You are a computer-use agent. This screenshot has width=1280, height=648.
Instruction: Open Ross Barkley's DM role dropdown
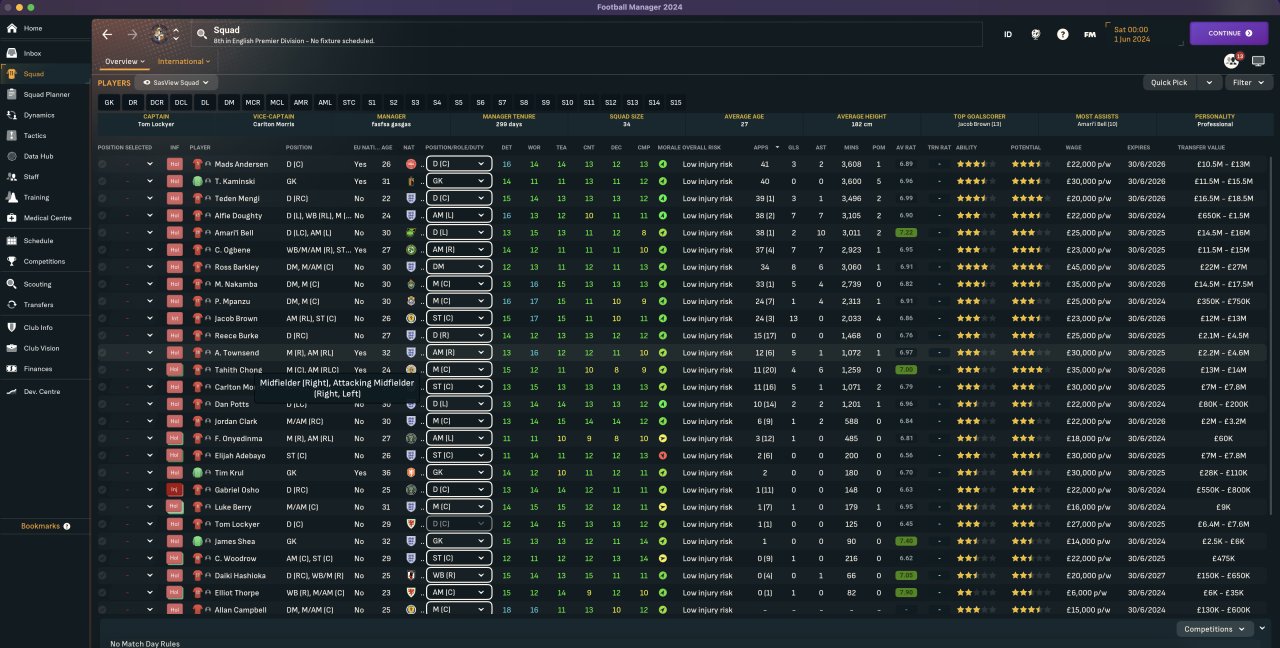click(x=459, y=267)
